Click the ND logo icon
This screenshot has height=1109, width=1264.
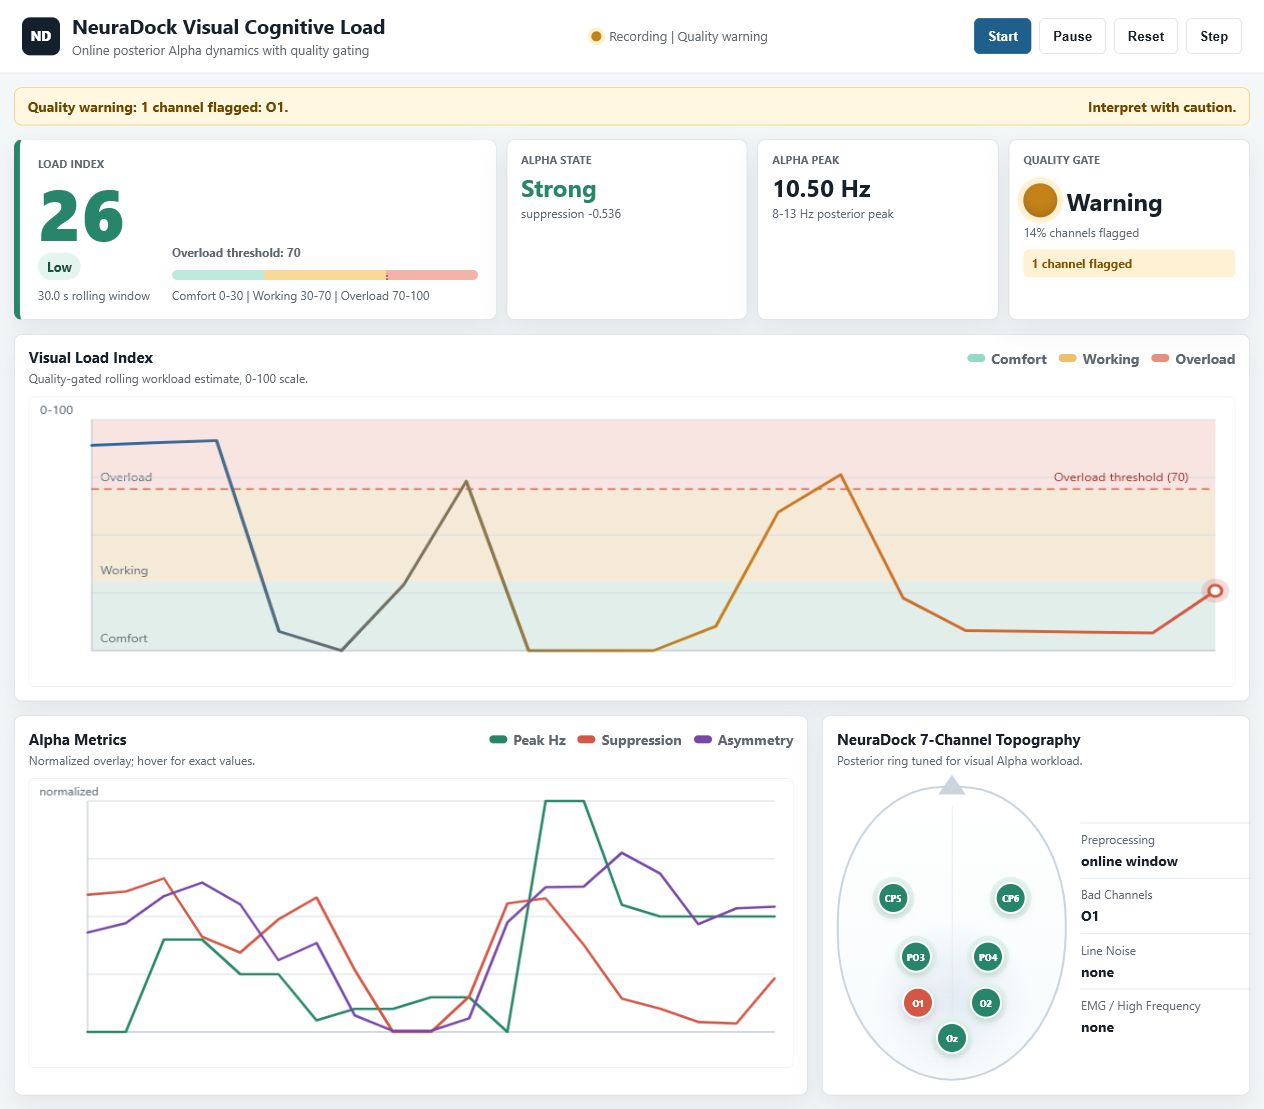[x=41, y=36]
